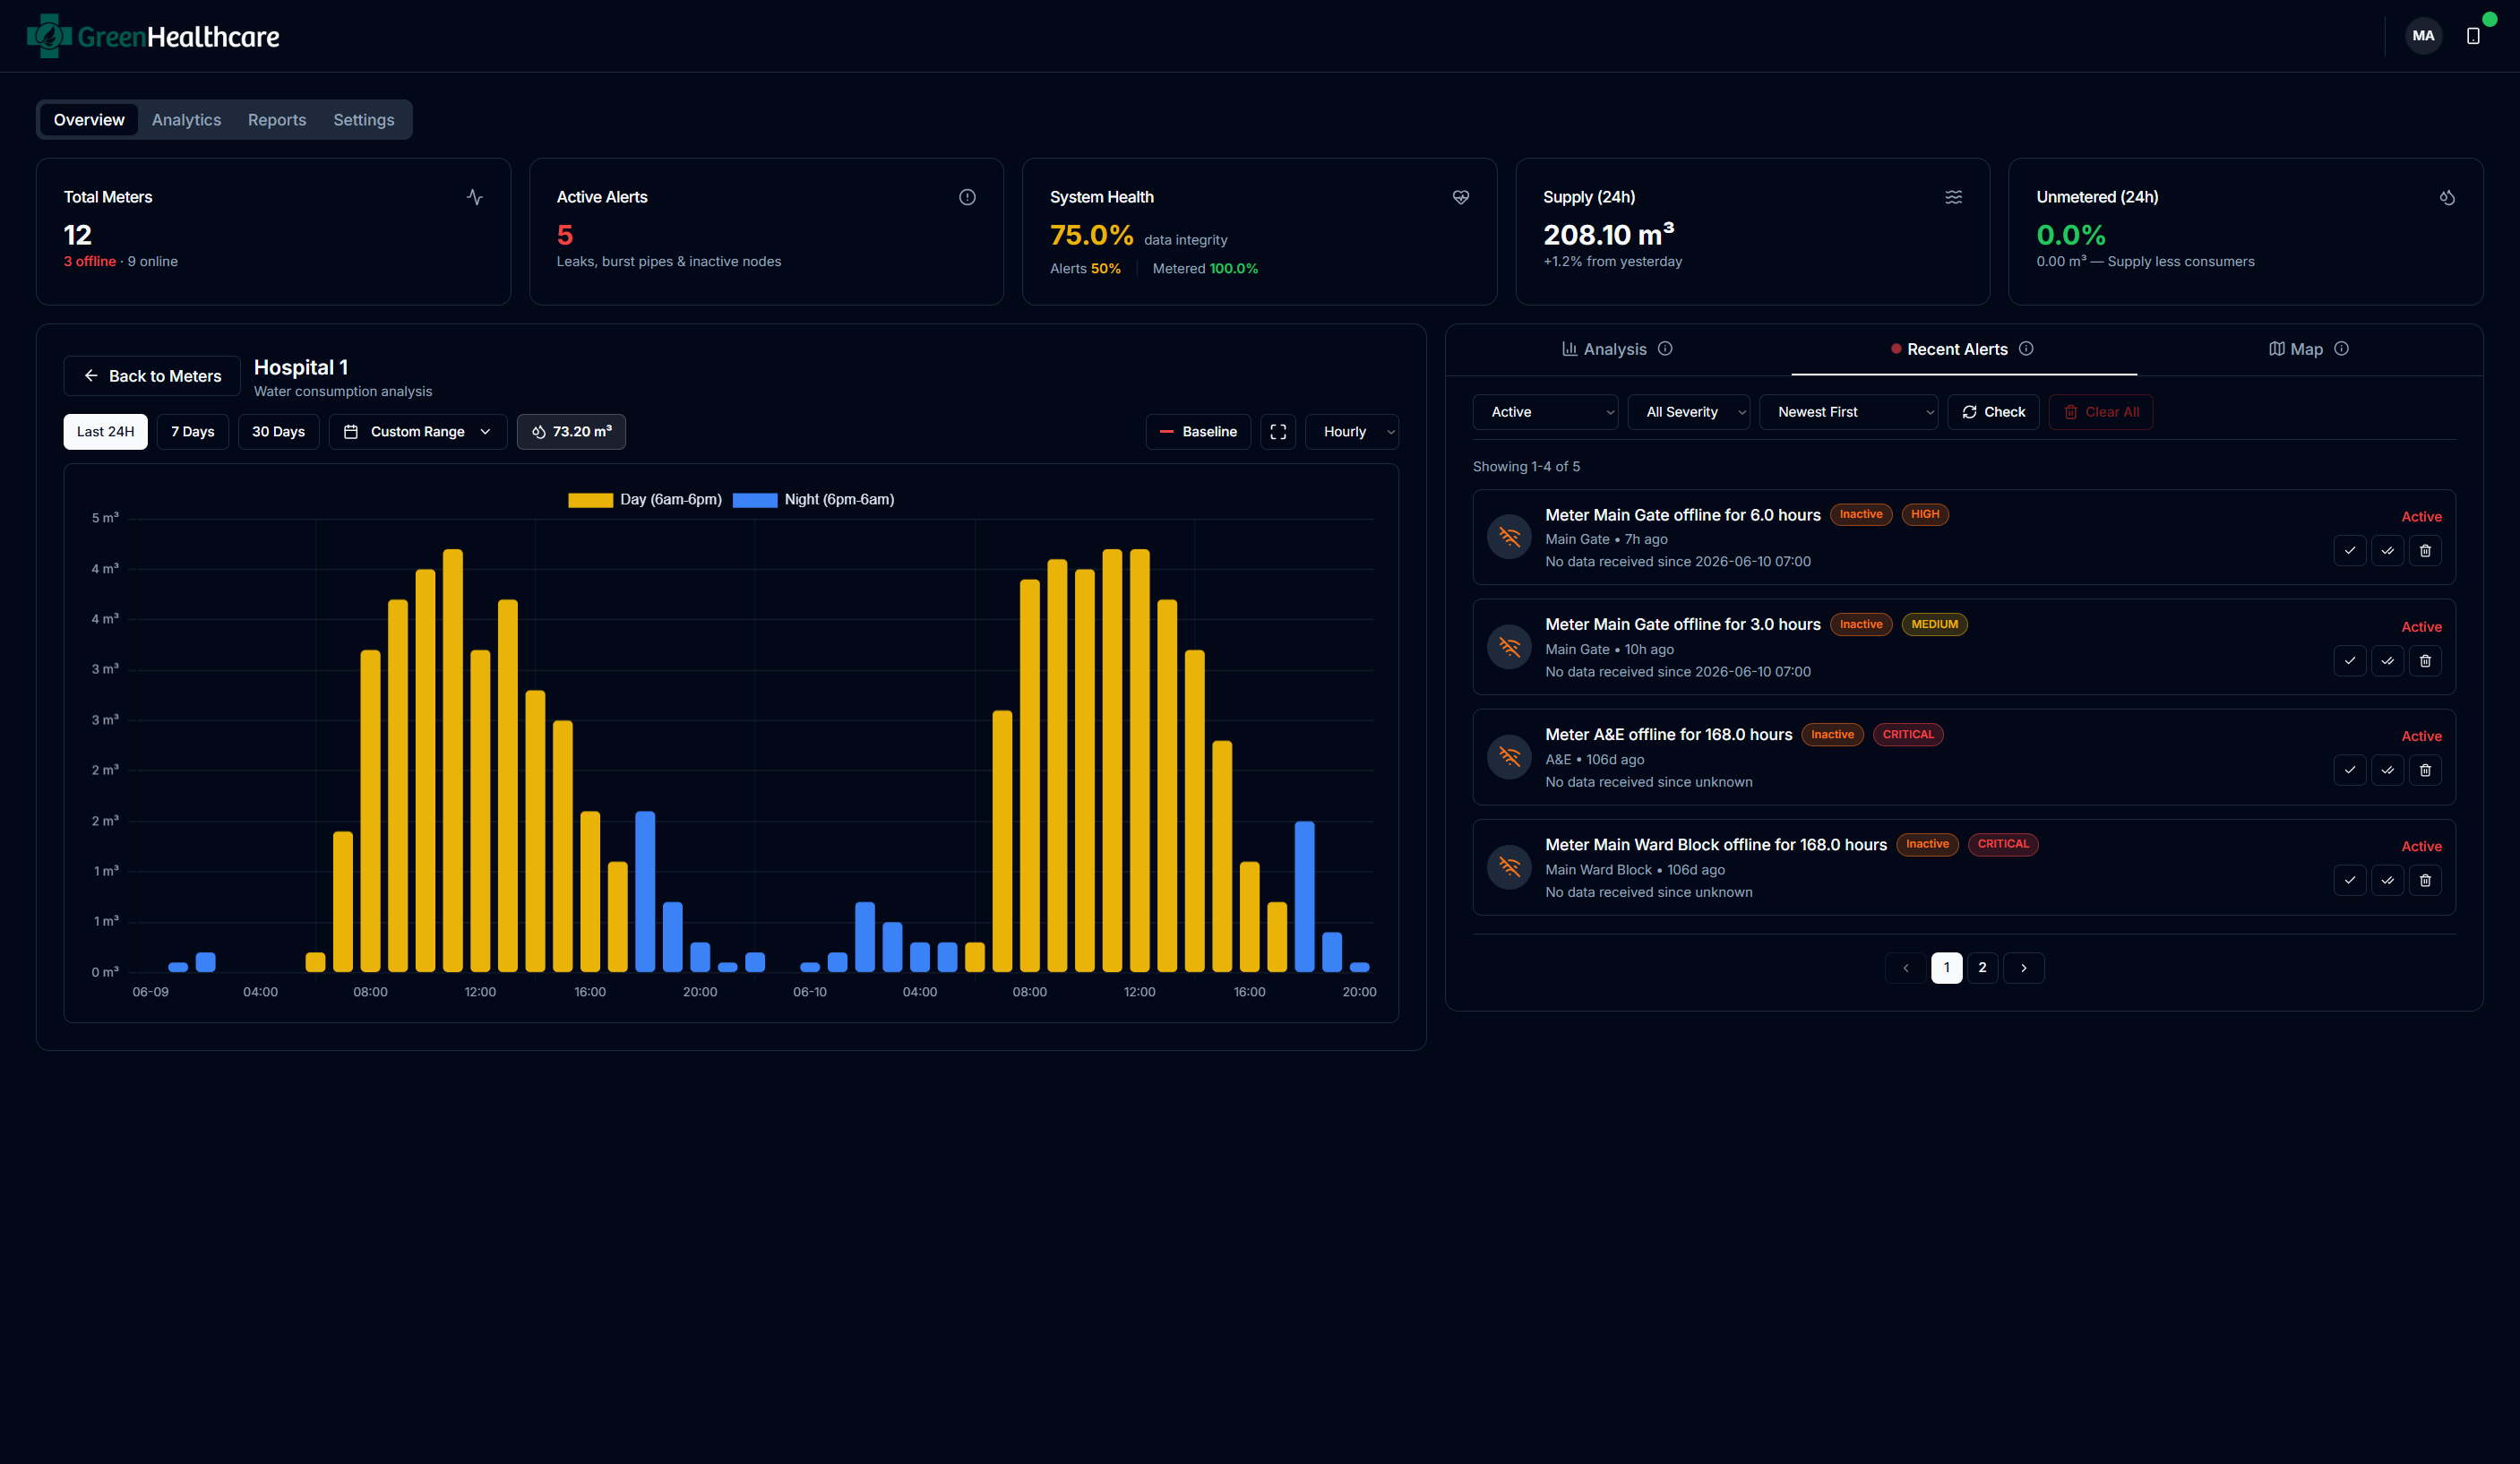Toggle fullscreen for the consumption chart
The image size is (2520, 1464).
(1278, 432)
